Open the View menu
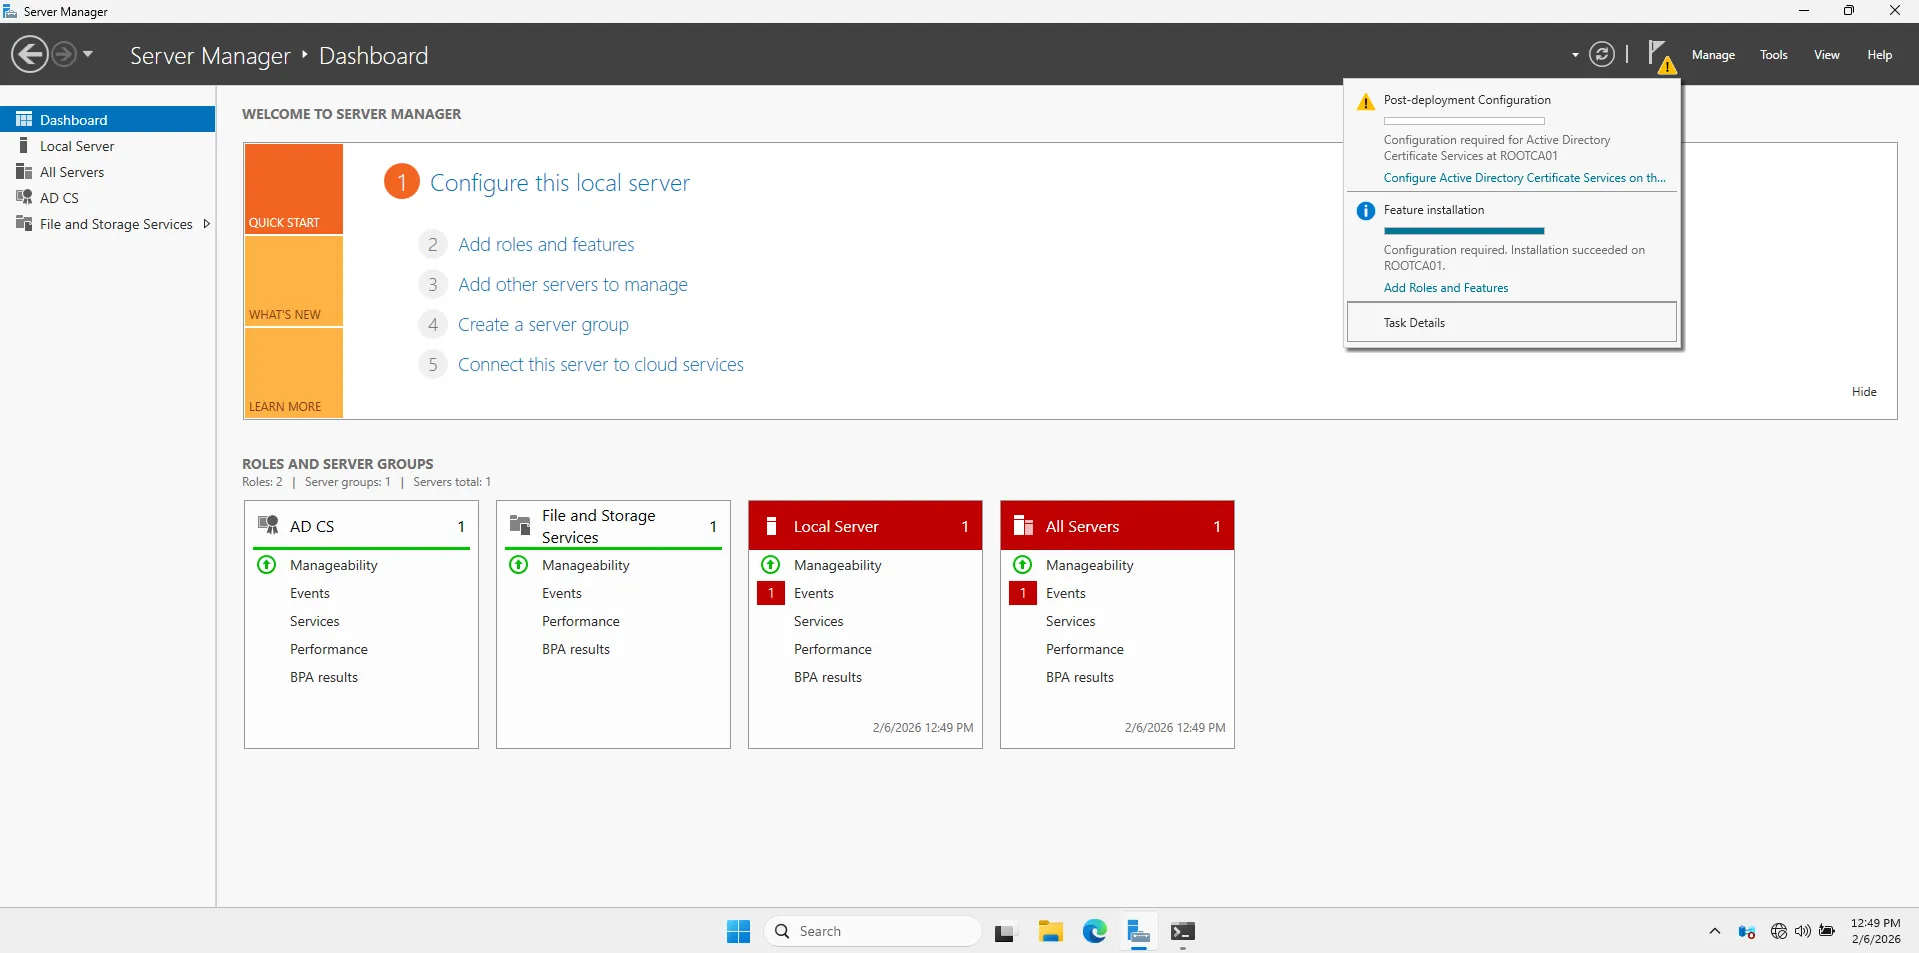 pos(1827,55)
